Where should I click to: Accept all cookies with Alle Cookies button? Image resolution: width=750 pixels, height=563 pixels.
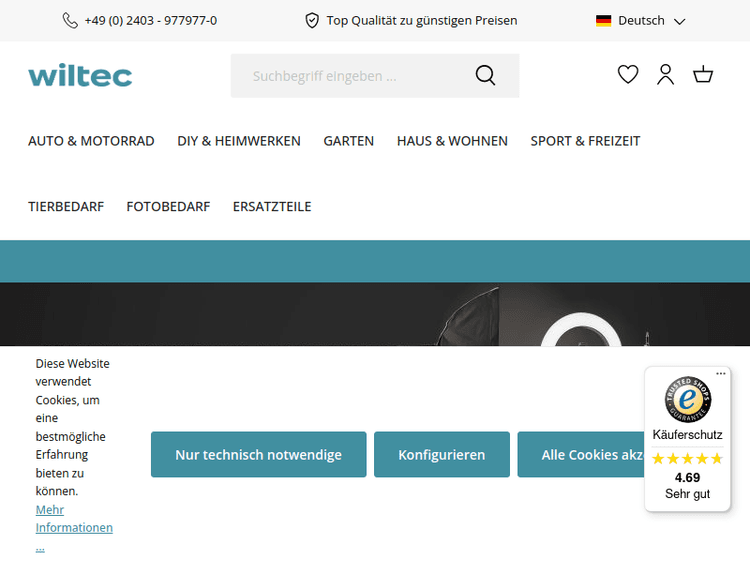point(580,455)
